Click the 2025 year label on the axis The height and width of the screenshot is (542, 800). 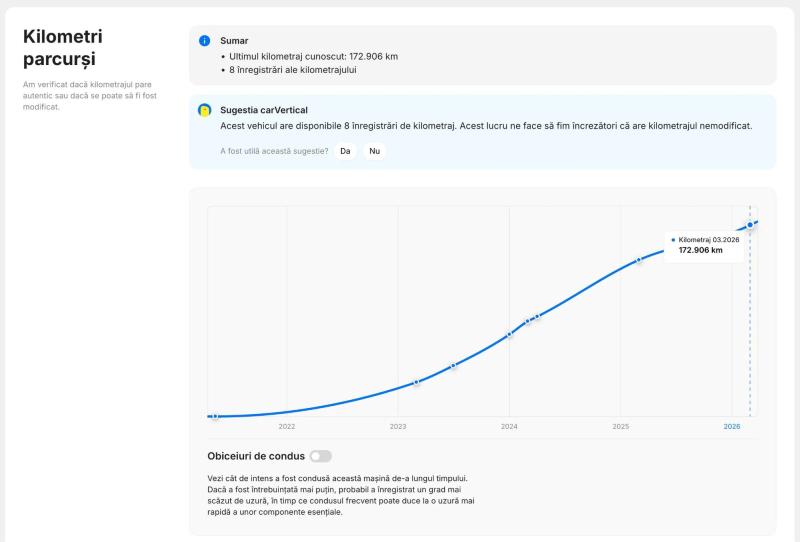[x=620, y=426]
